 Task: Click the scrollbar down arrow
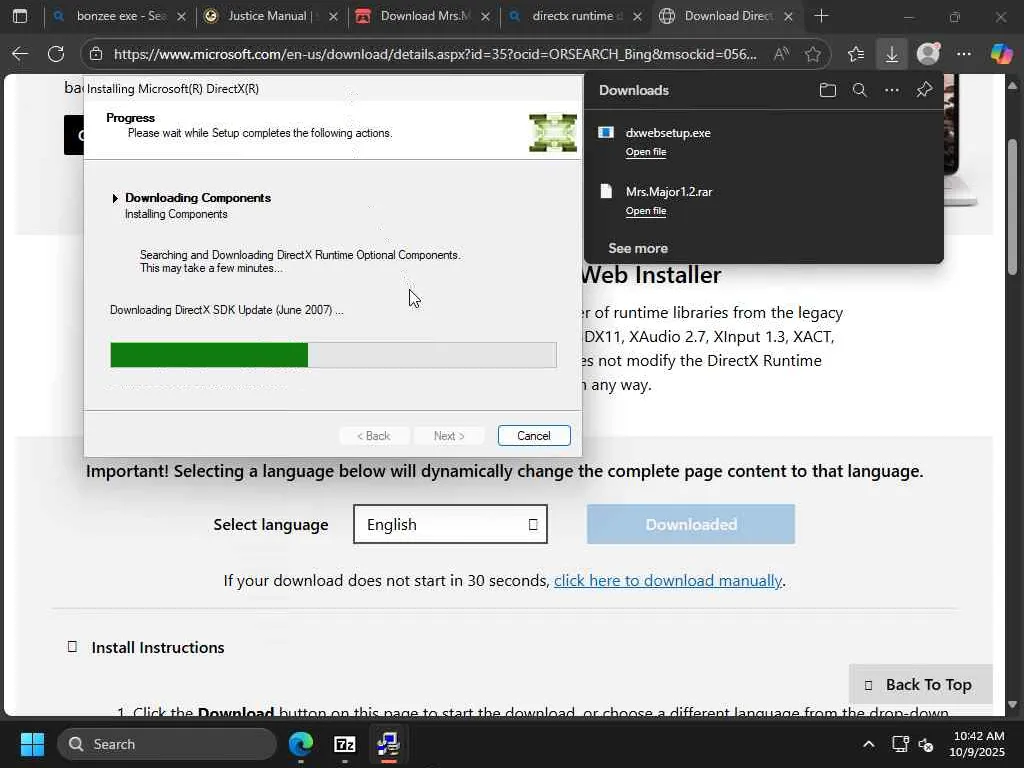click(x=1013, y=705)
